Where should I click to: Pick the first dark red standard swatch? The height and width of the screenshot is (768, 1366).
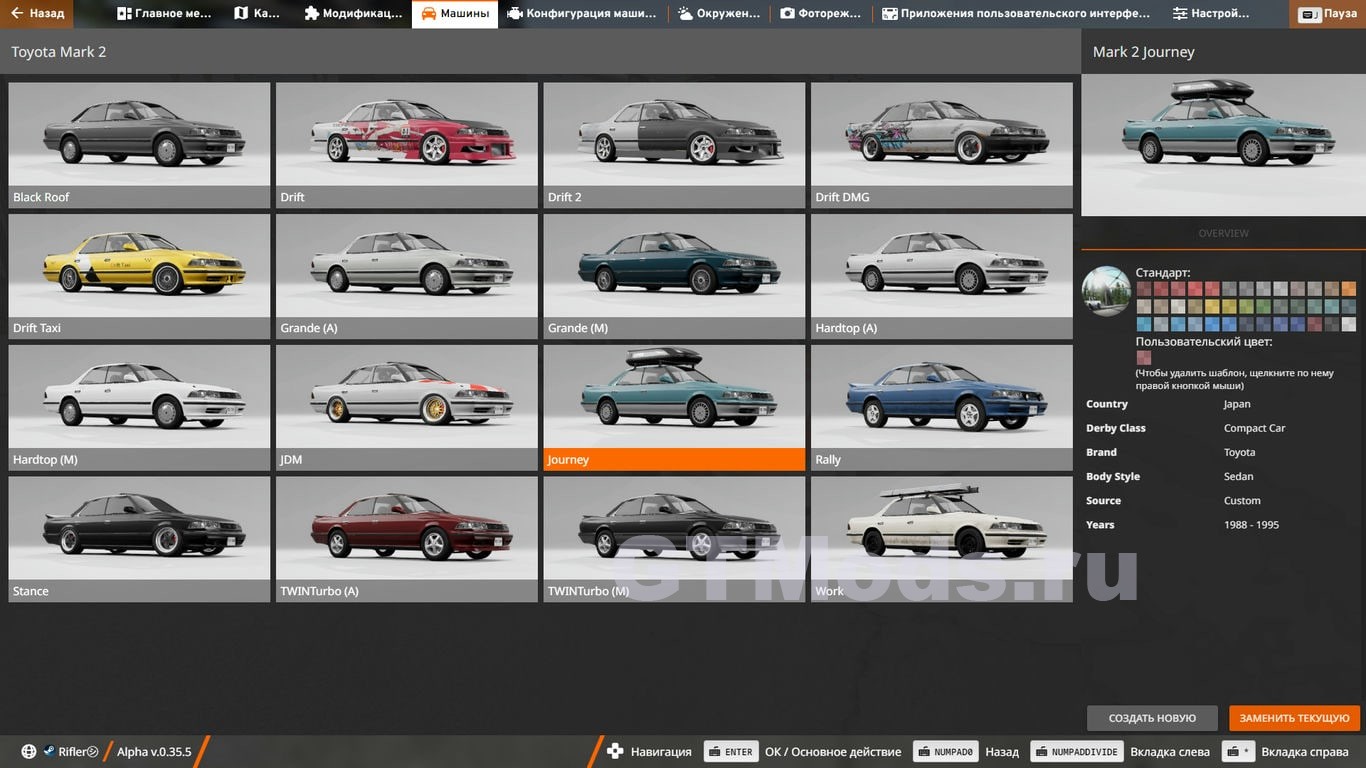pyautogui.click(x=1143, y=288)
